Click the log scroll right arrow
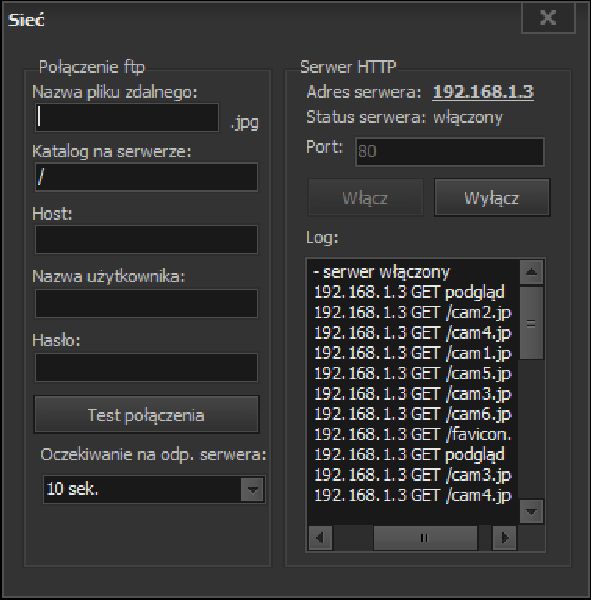This screenshot has width=591, height=600. pos(504,538)
